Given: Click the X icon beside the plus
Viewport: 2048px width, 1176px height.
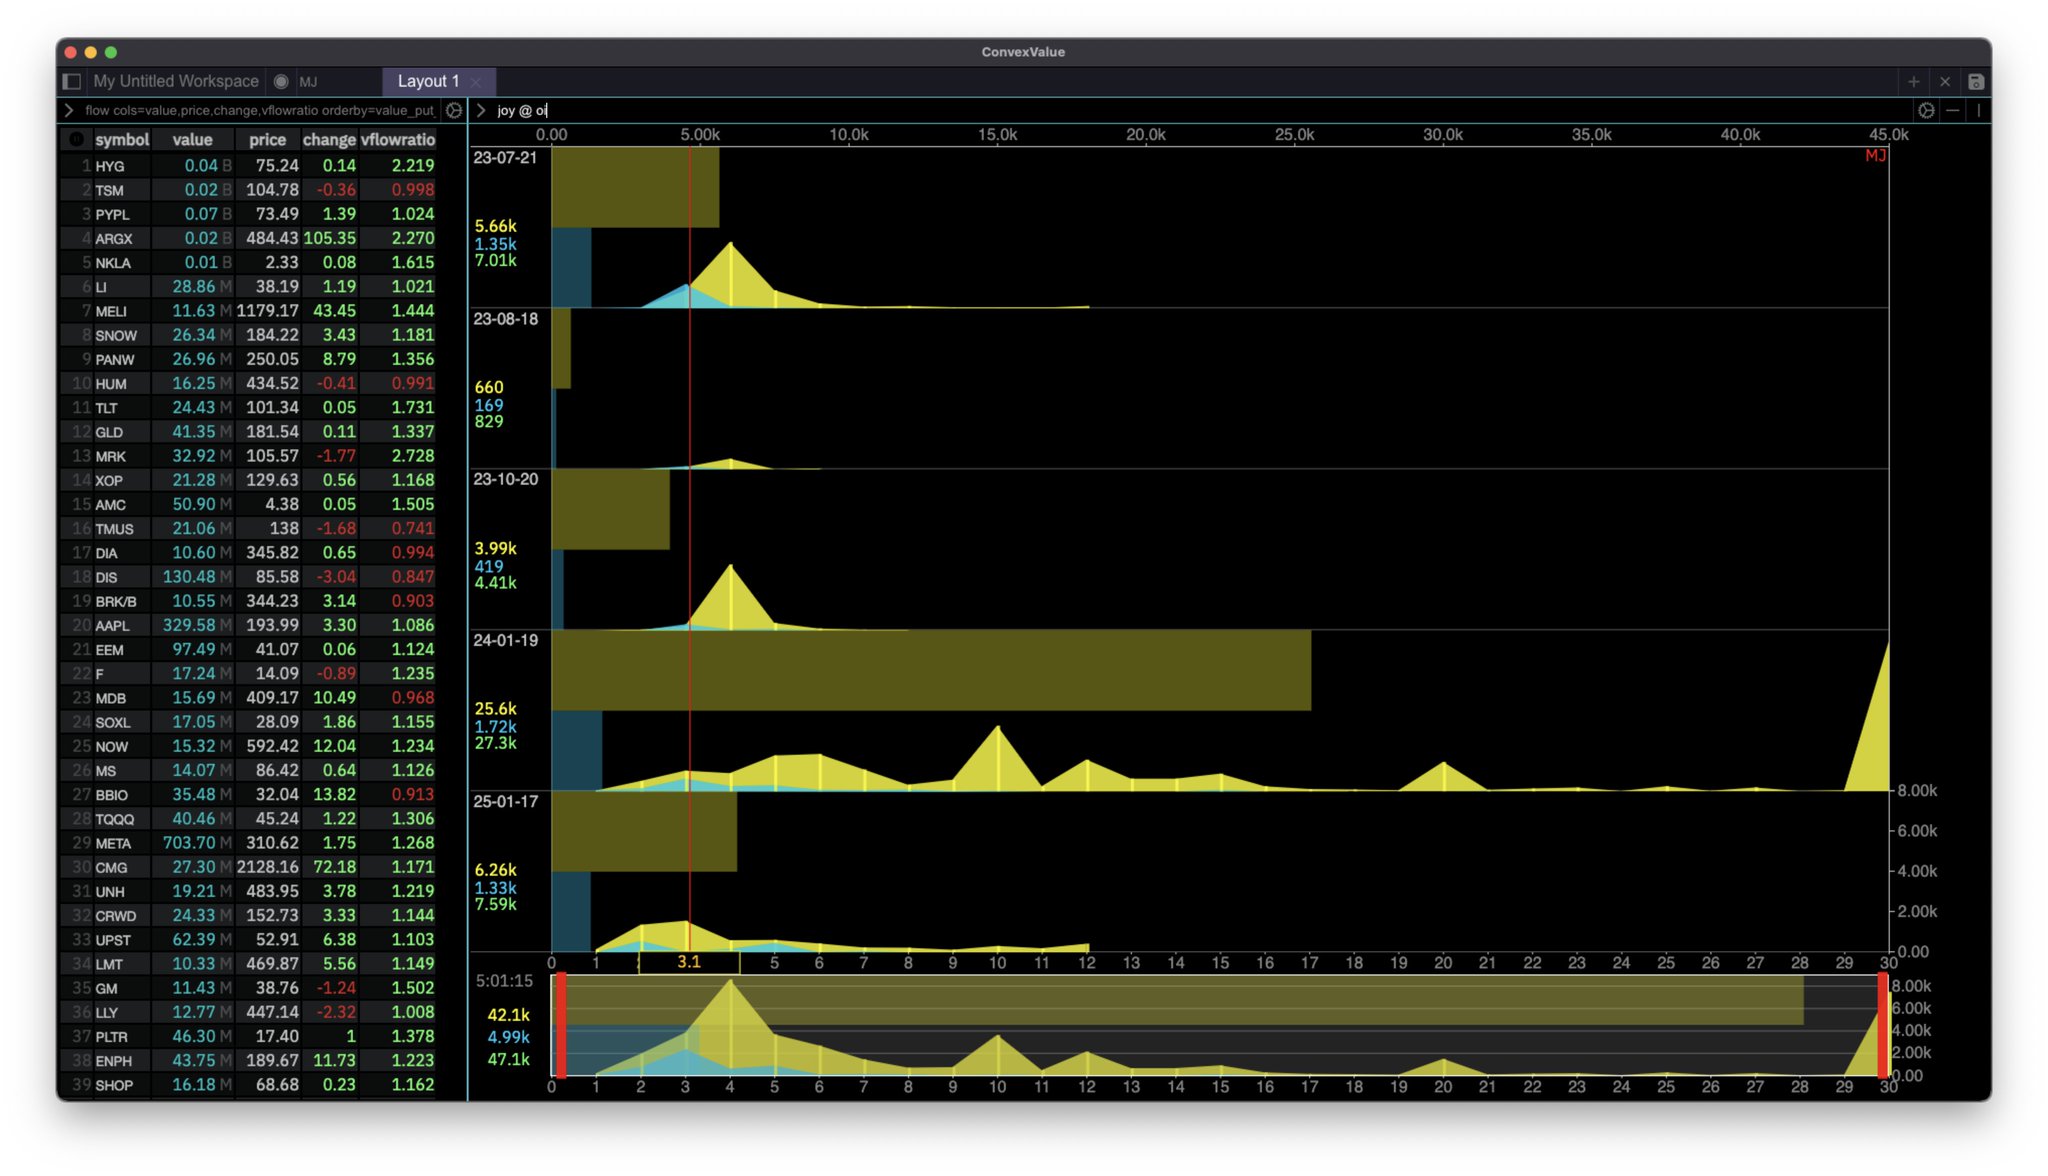Looking at the screenshot, I should tap(1944, 82).
